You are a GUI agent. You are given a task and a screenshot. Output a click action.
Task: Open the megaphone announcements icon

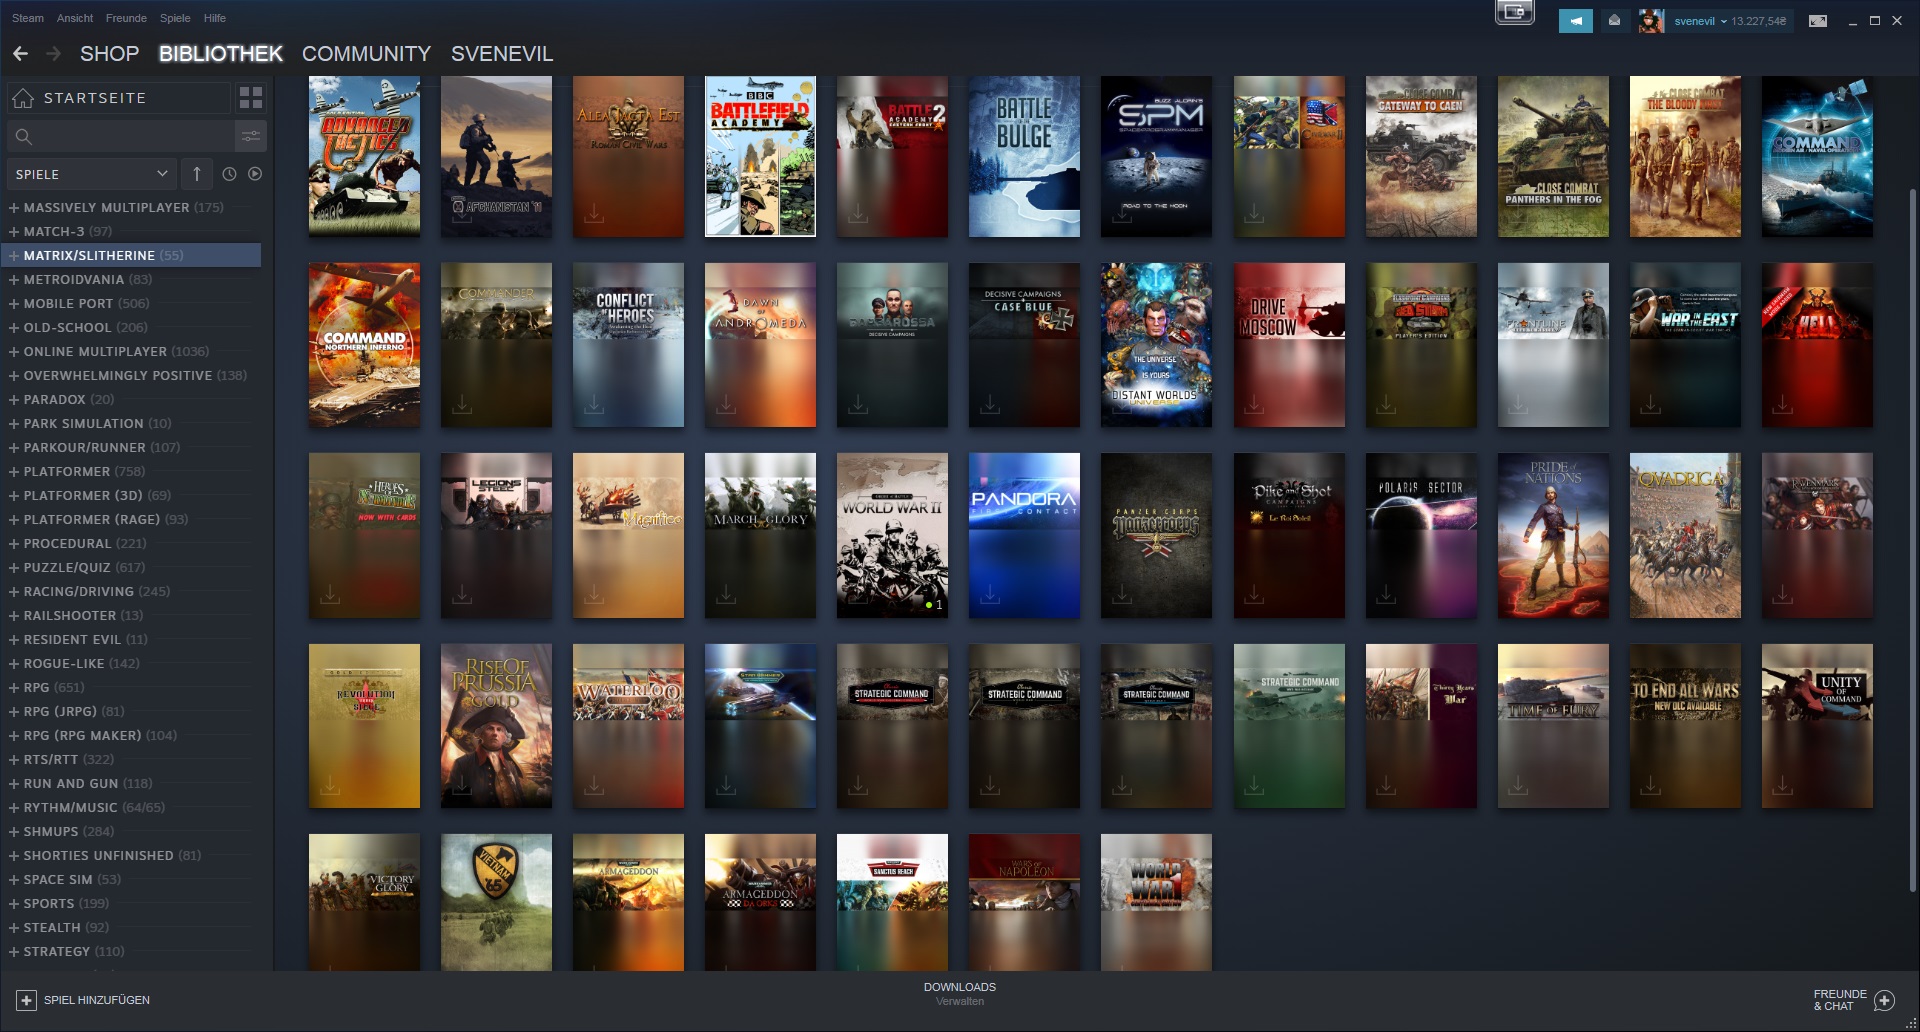[1576, 21]
